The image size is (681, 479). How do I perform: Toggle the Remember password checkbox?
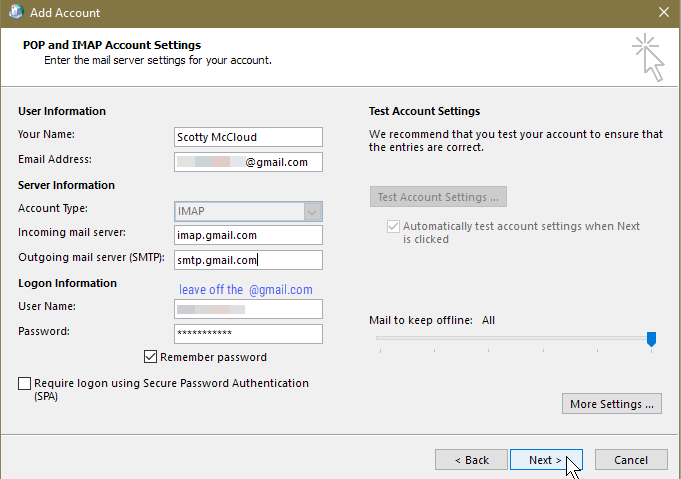point(151,357)
